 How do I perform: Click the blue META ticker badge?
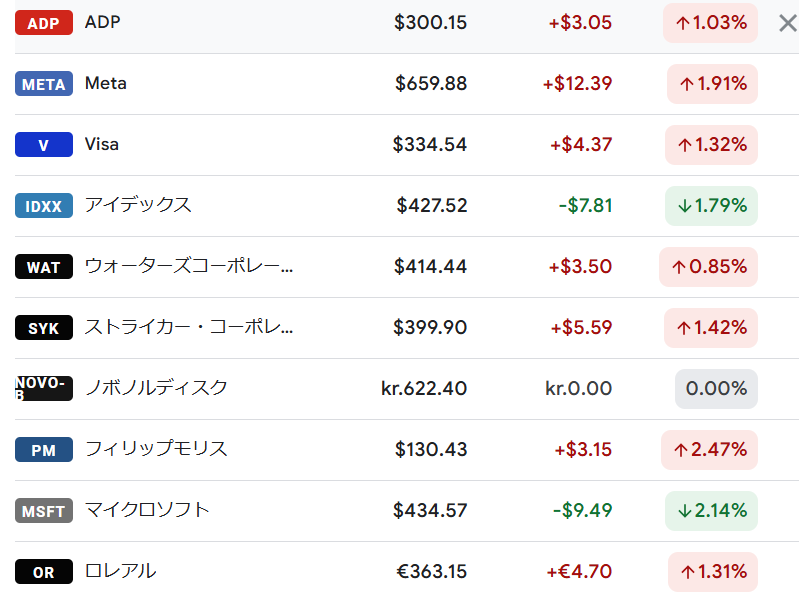(43, 84)
